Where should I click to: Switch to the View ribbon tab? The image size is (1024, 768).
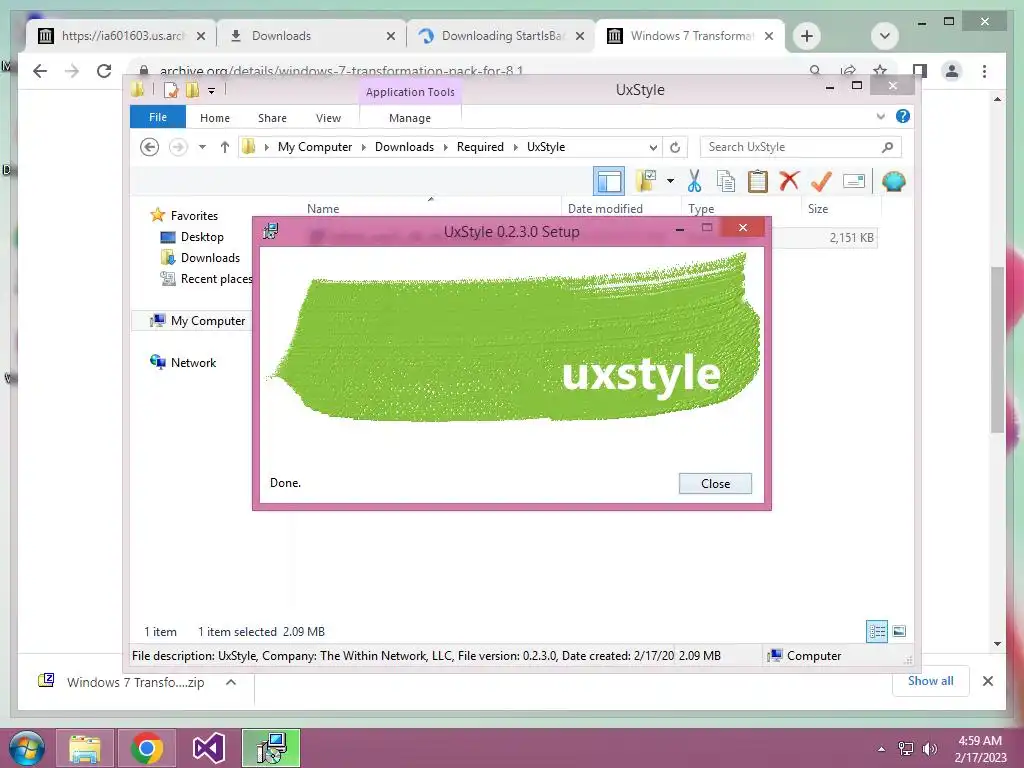[328, 118]
